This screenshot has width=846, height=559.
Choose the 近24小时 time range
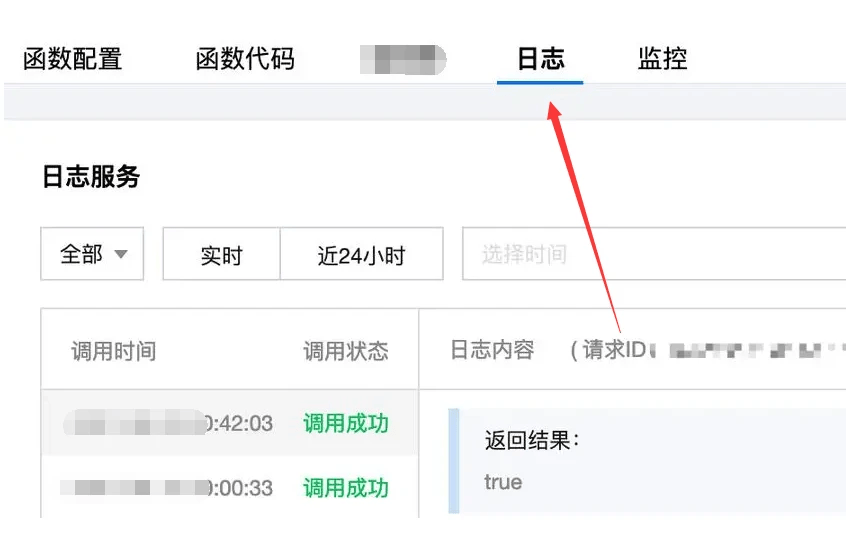[x=361, y=254]
